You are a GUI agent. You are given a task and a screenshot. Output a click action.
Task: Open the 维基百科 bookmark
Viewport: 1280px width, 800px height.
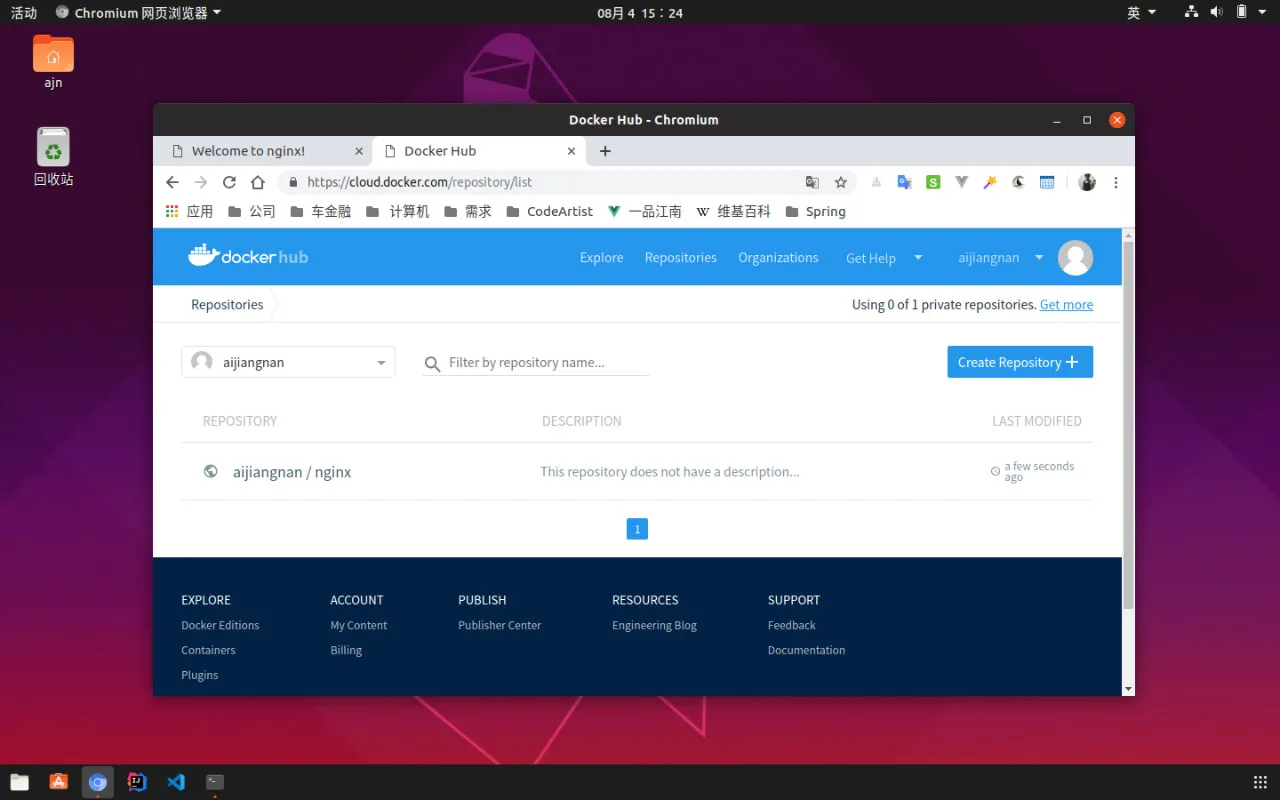tap(733, 211)
